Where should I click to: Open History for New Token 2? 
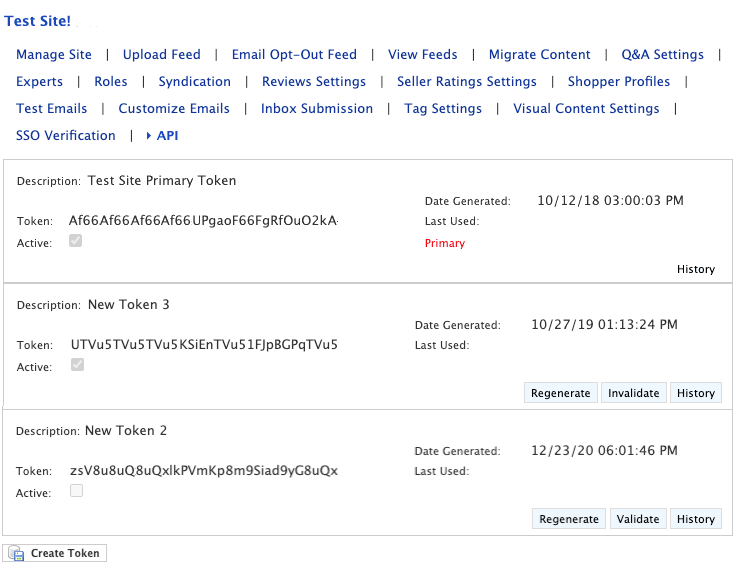point(696,519)
